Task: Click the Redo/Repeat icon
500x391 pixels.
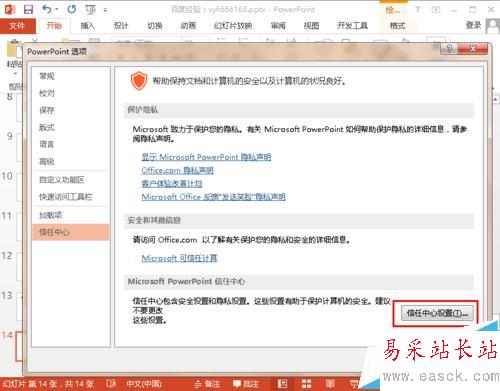Action: tap(72, 9)
